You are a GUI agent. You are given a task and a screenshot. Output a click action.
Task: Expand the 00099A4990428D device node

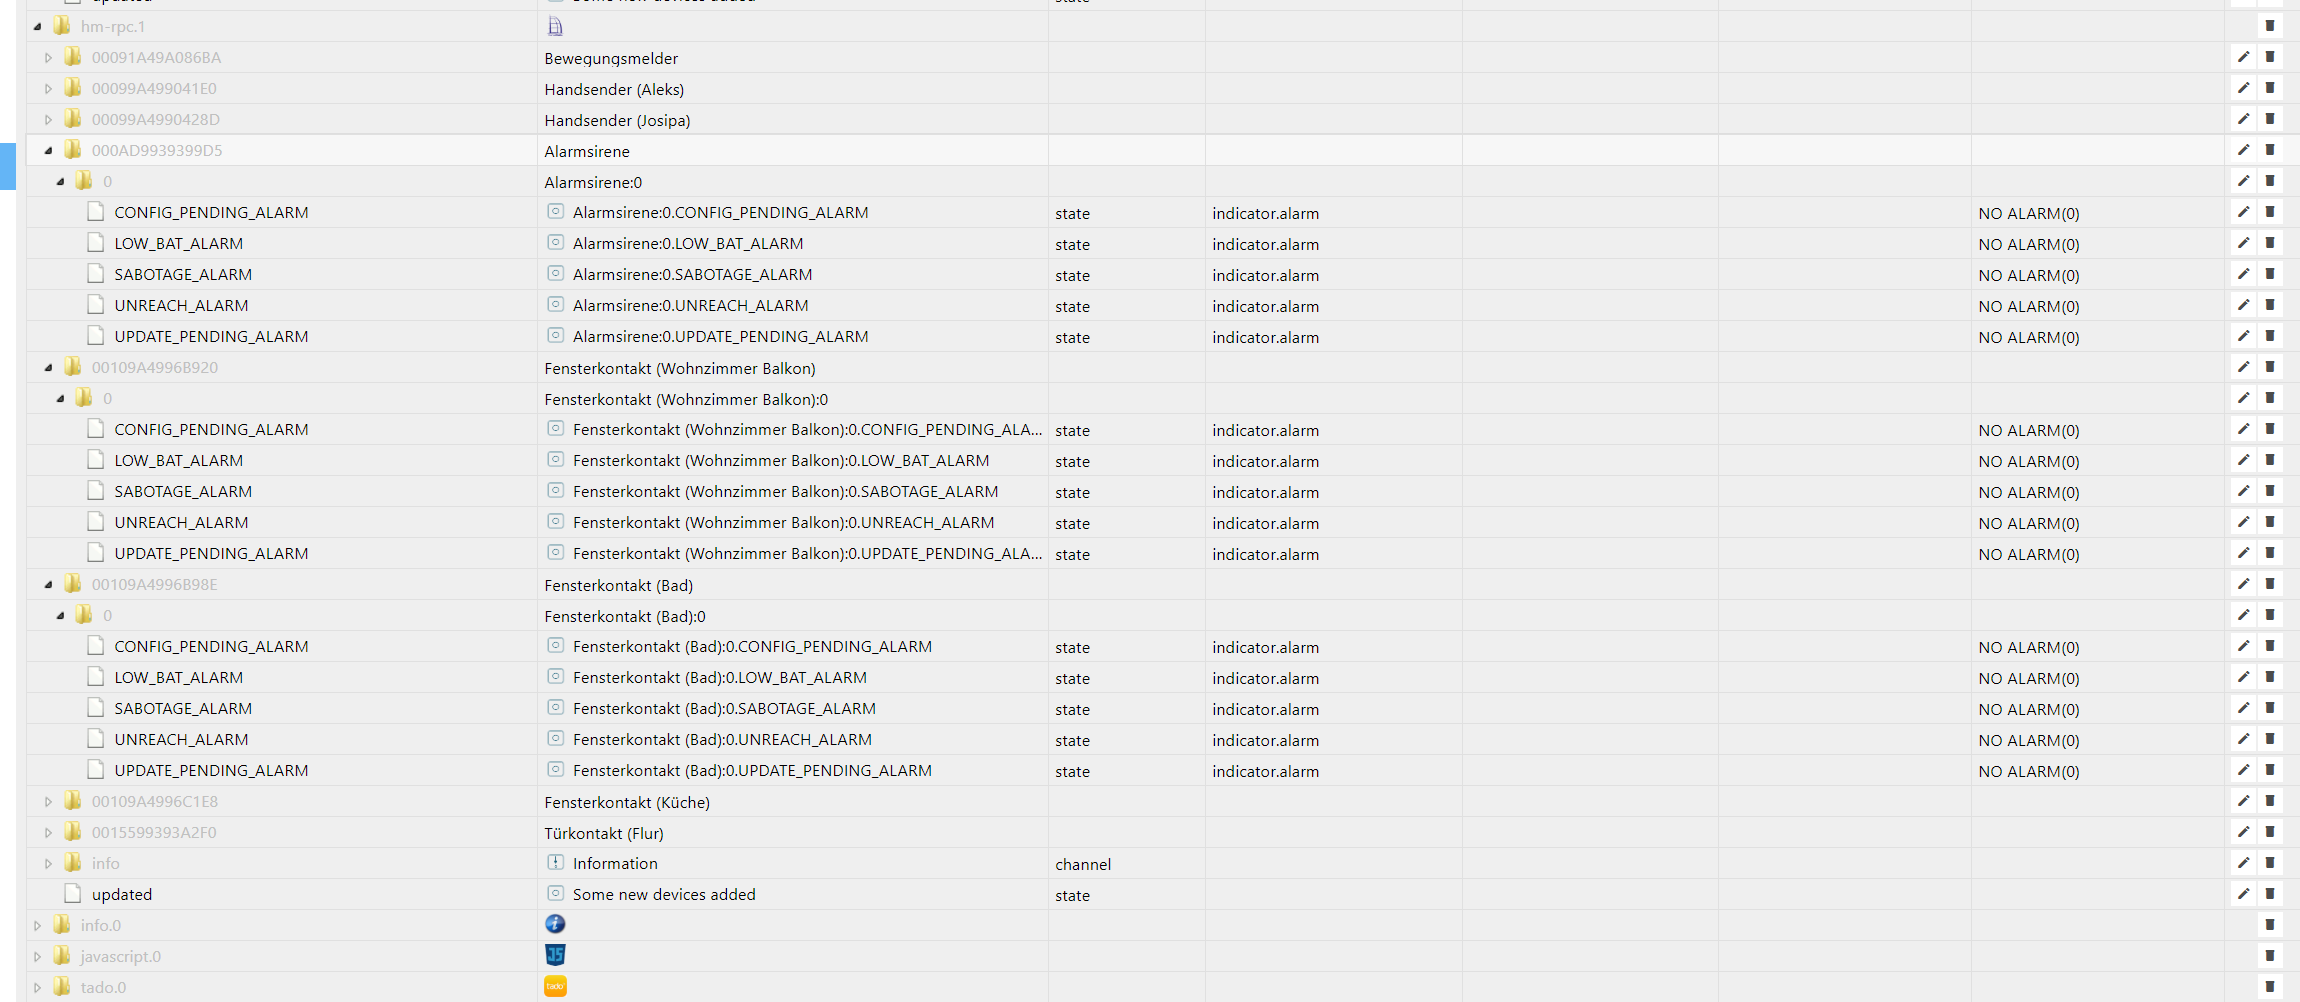click(x=48, y=120)
